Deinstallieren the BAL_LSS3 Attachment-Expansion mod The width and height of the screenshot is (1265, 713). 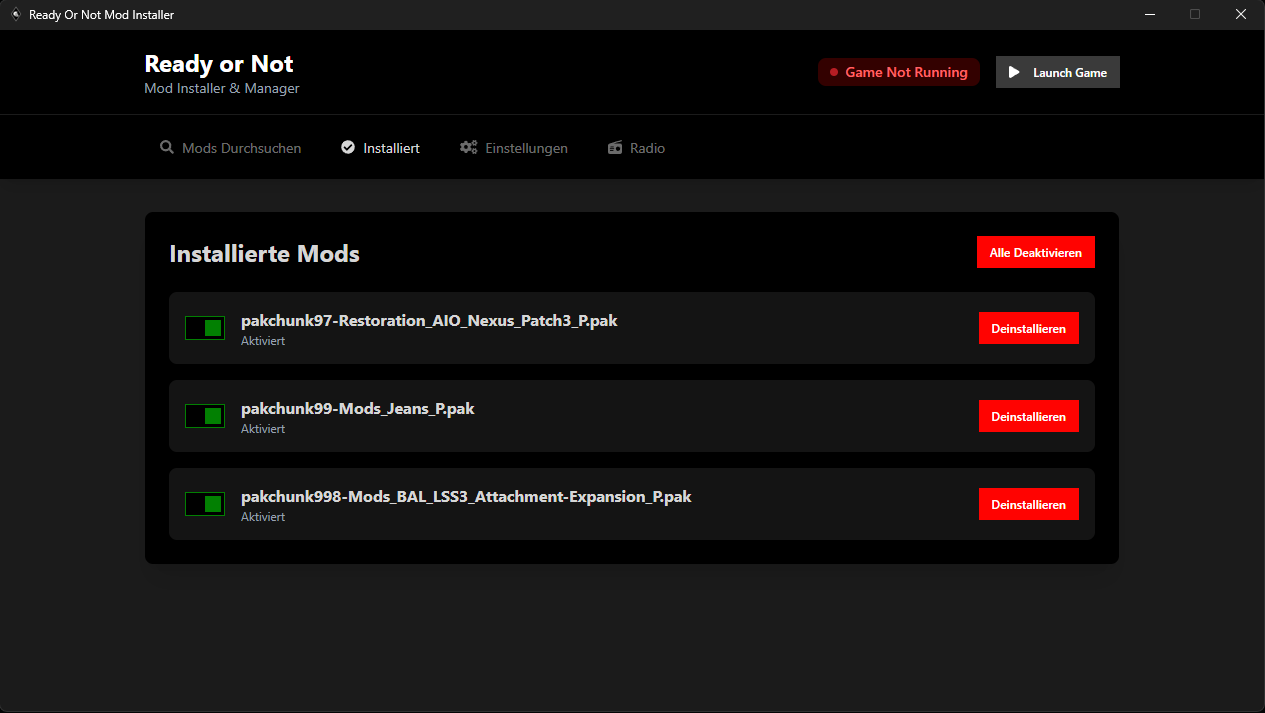tap(1029, 504)
